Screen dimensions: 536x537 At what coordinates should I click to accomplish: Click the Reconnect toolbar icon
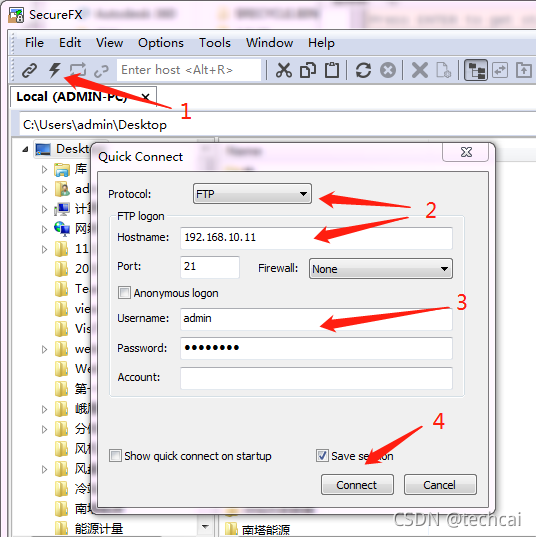101,71
